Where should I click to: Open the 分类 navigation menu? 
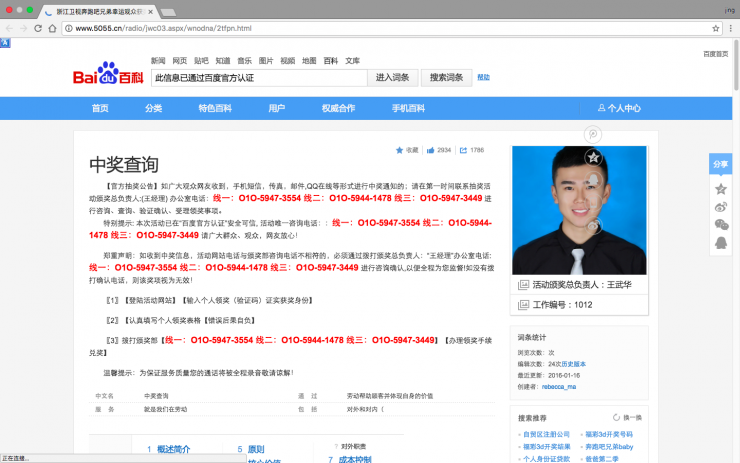pos(153,108)
